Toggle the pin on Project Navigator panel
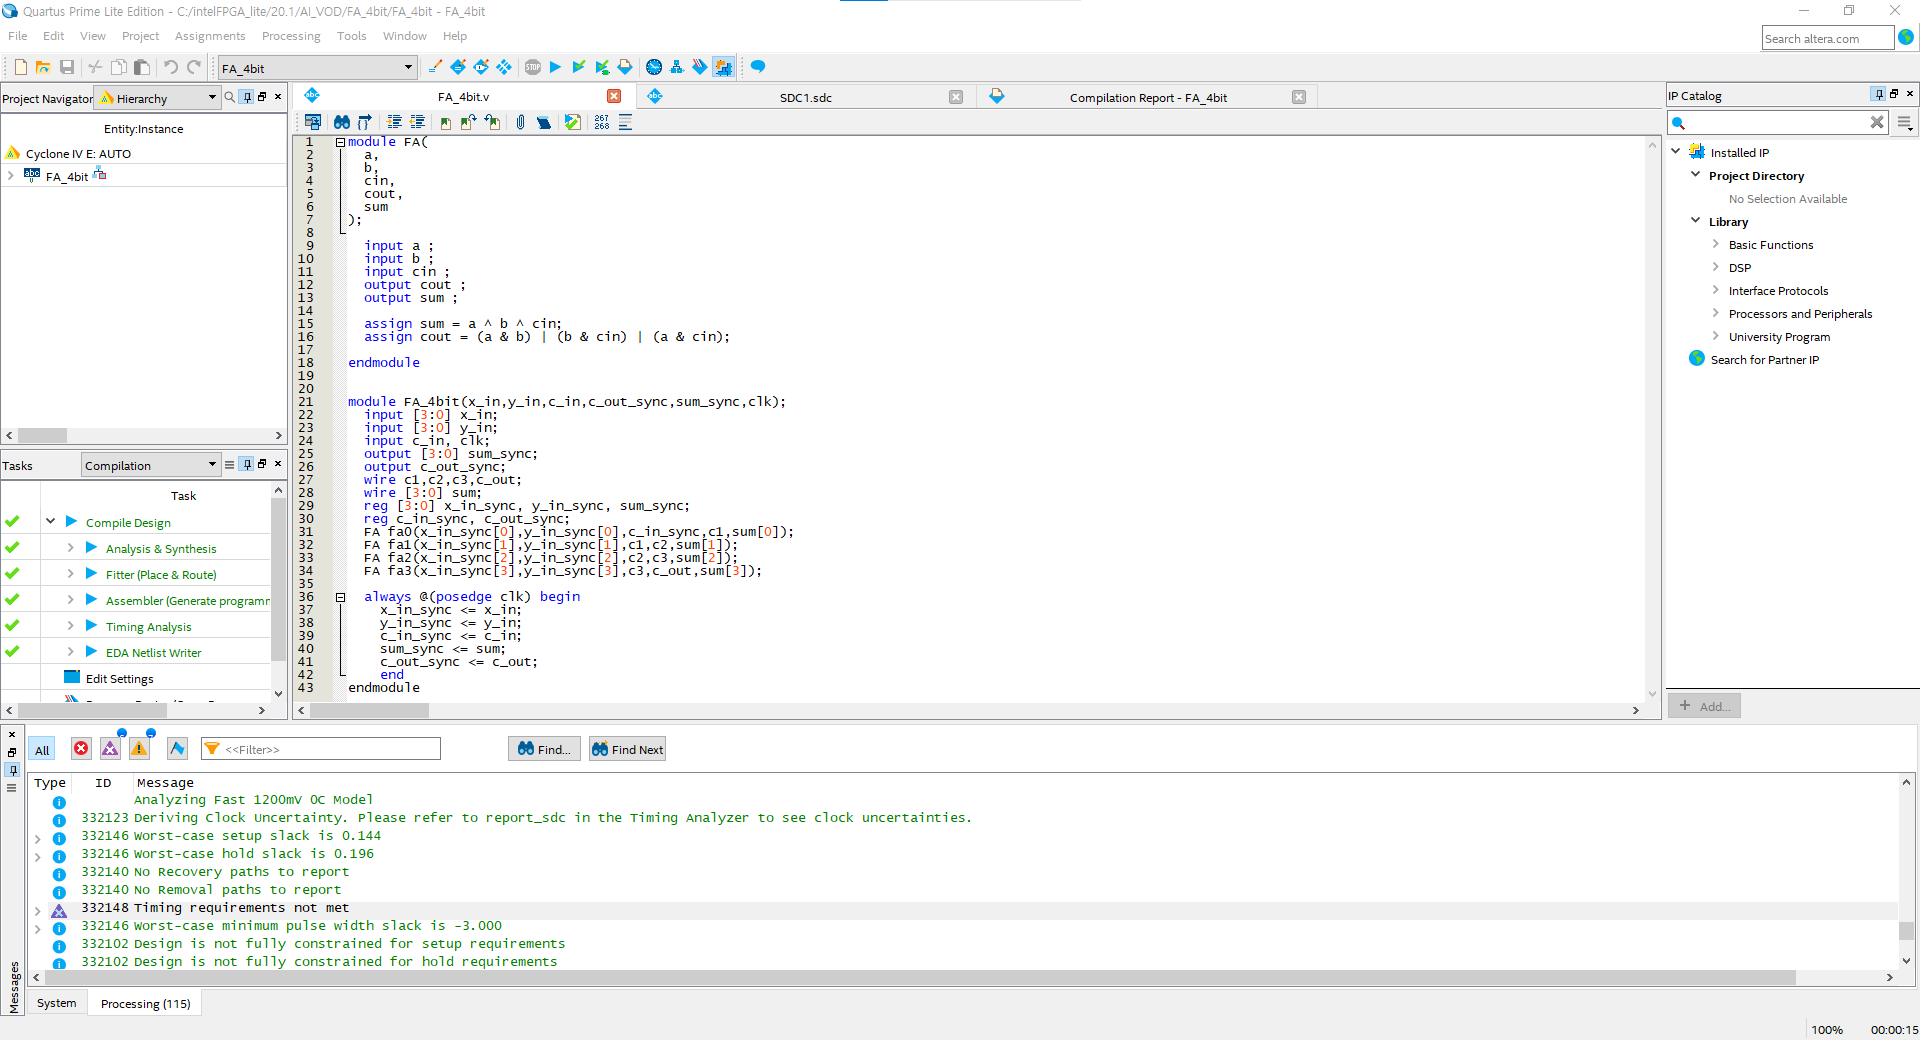The height and width of the screenshot is (1040, 1920). [248, 97]
